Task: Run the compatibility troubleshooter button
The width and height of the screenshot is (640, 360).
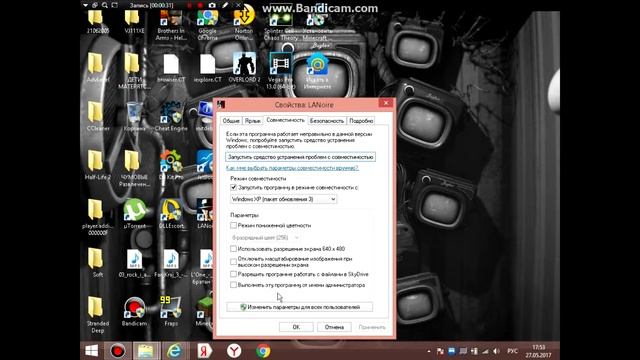Action: [x=300, y=157]
